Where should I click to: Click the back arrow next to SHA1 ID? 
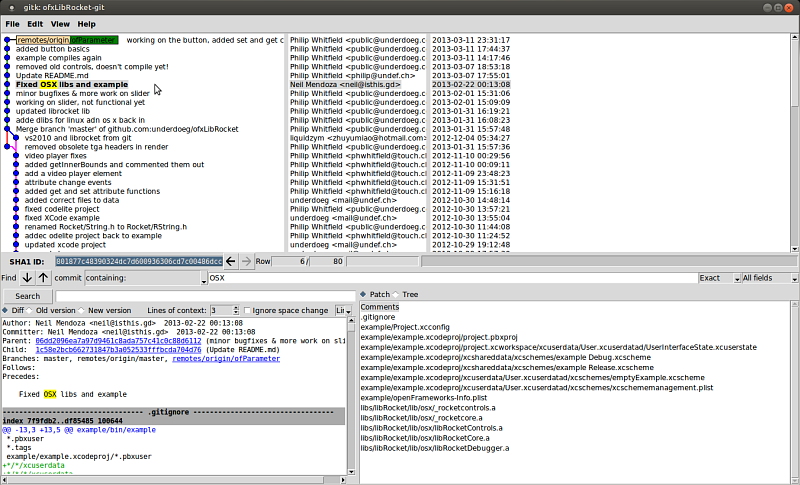click(231, 261)
